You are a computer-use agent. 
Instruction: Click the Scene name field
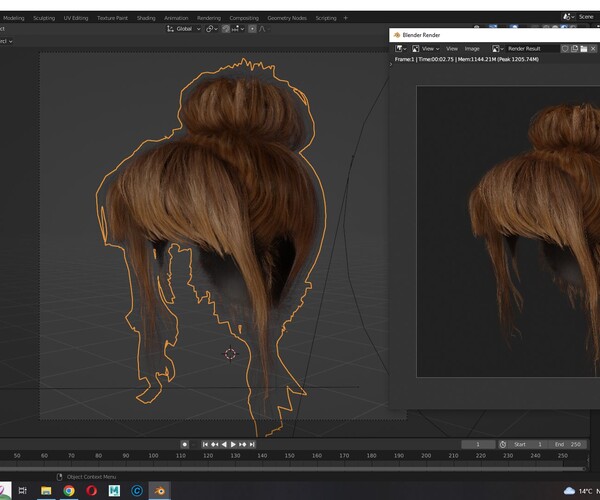[x=588, y=17]
